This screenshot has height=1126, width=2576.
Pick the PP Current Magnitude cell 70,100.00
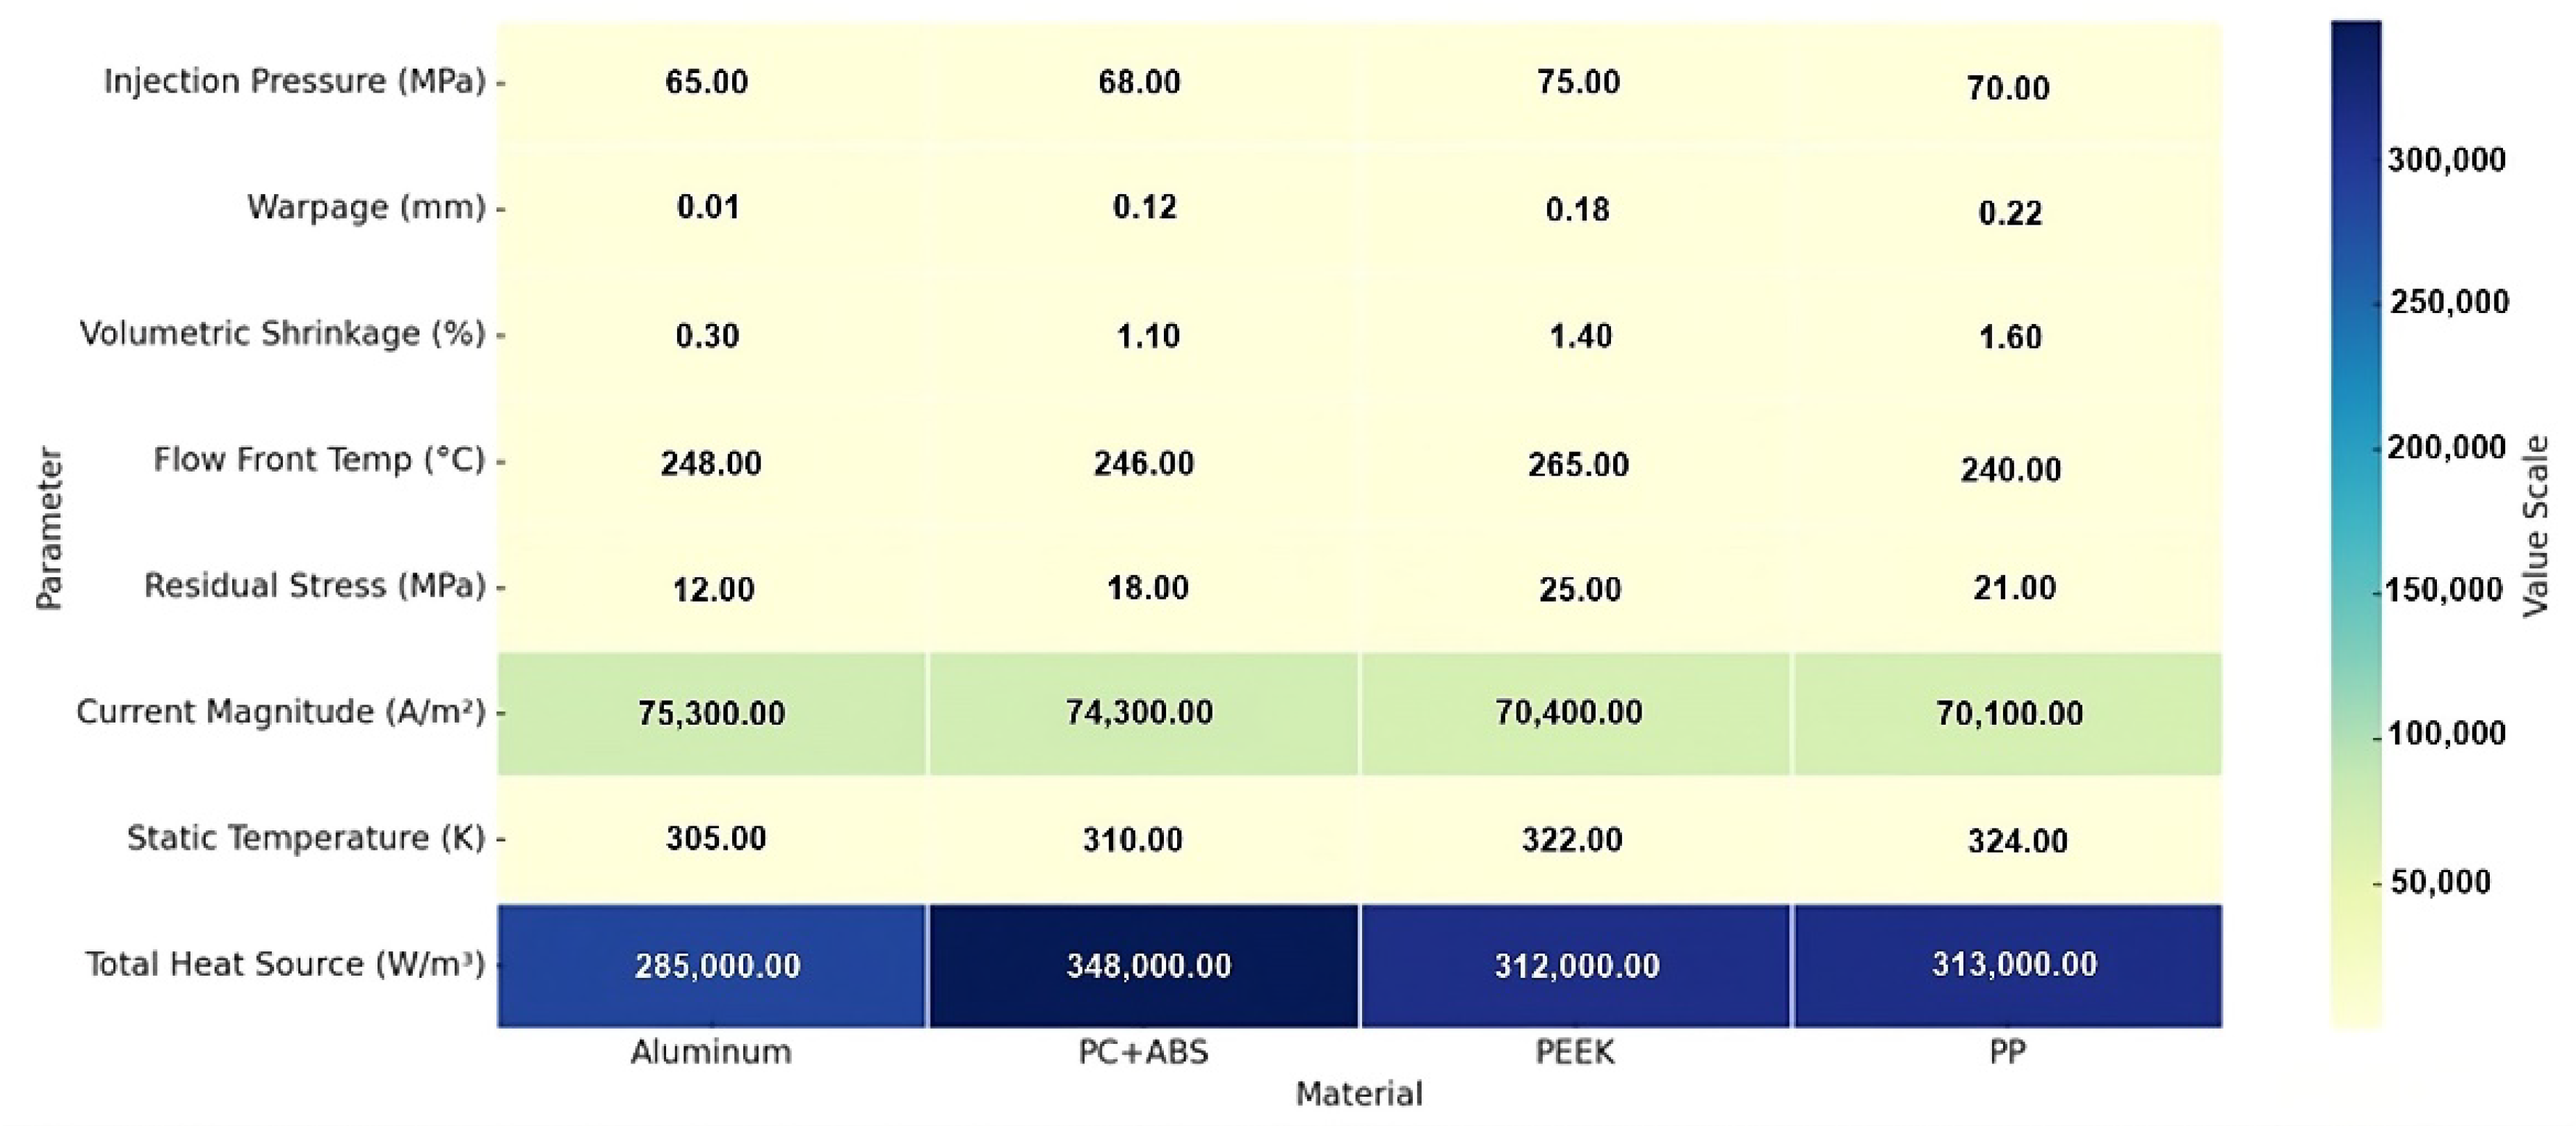tap(2009, 713)
